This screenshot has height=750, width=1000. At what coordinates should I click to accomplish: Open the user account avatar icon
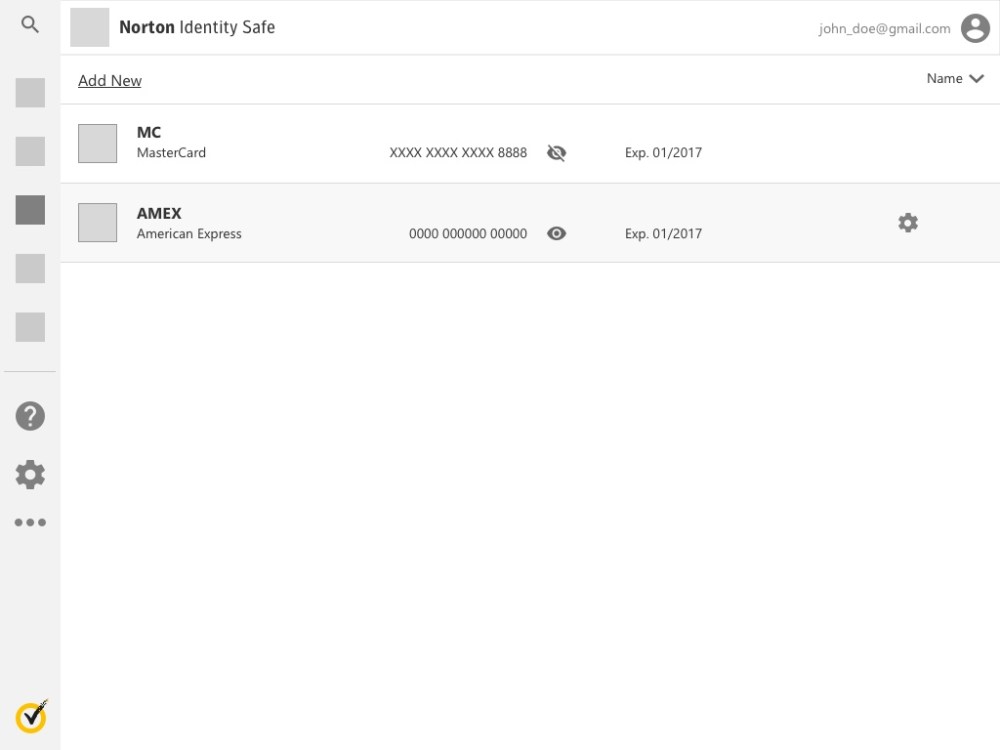click(x=975, y=29)
